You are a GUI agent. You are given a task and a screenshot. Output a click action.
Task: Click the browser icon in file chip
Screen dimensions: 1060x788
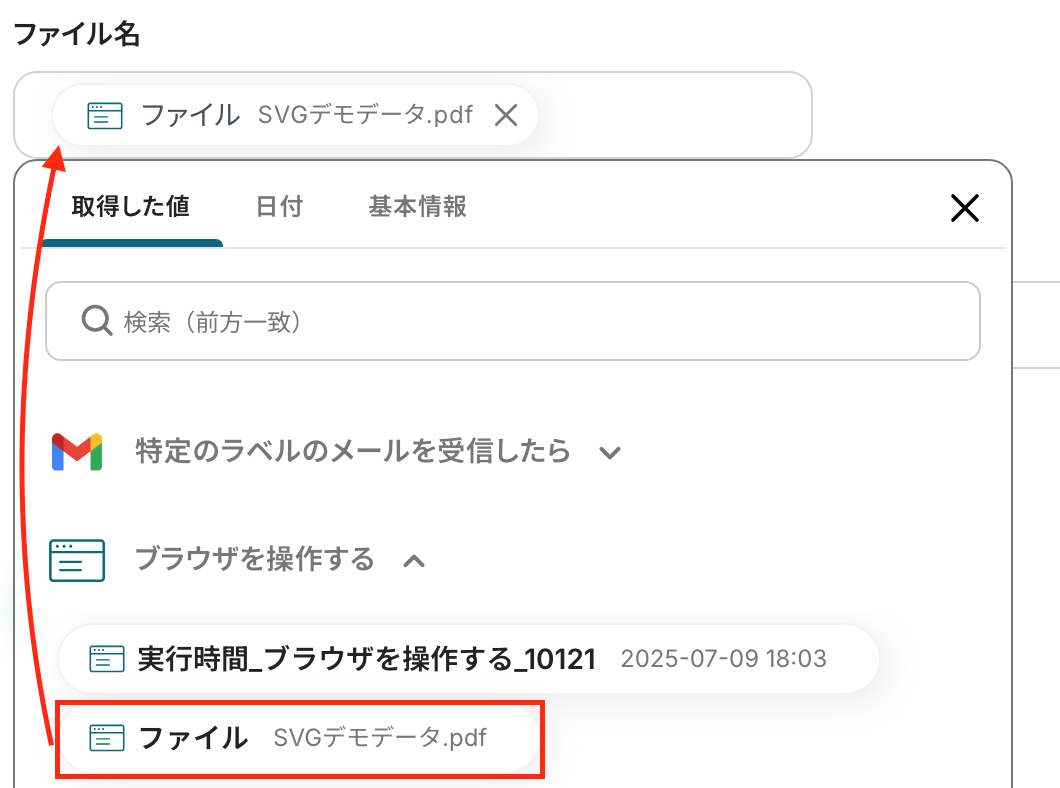(105, 116)
